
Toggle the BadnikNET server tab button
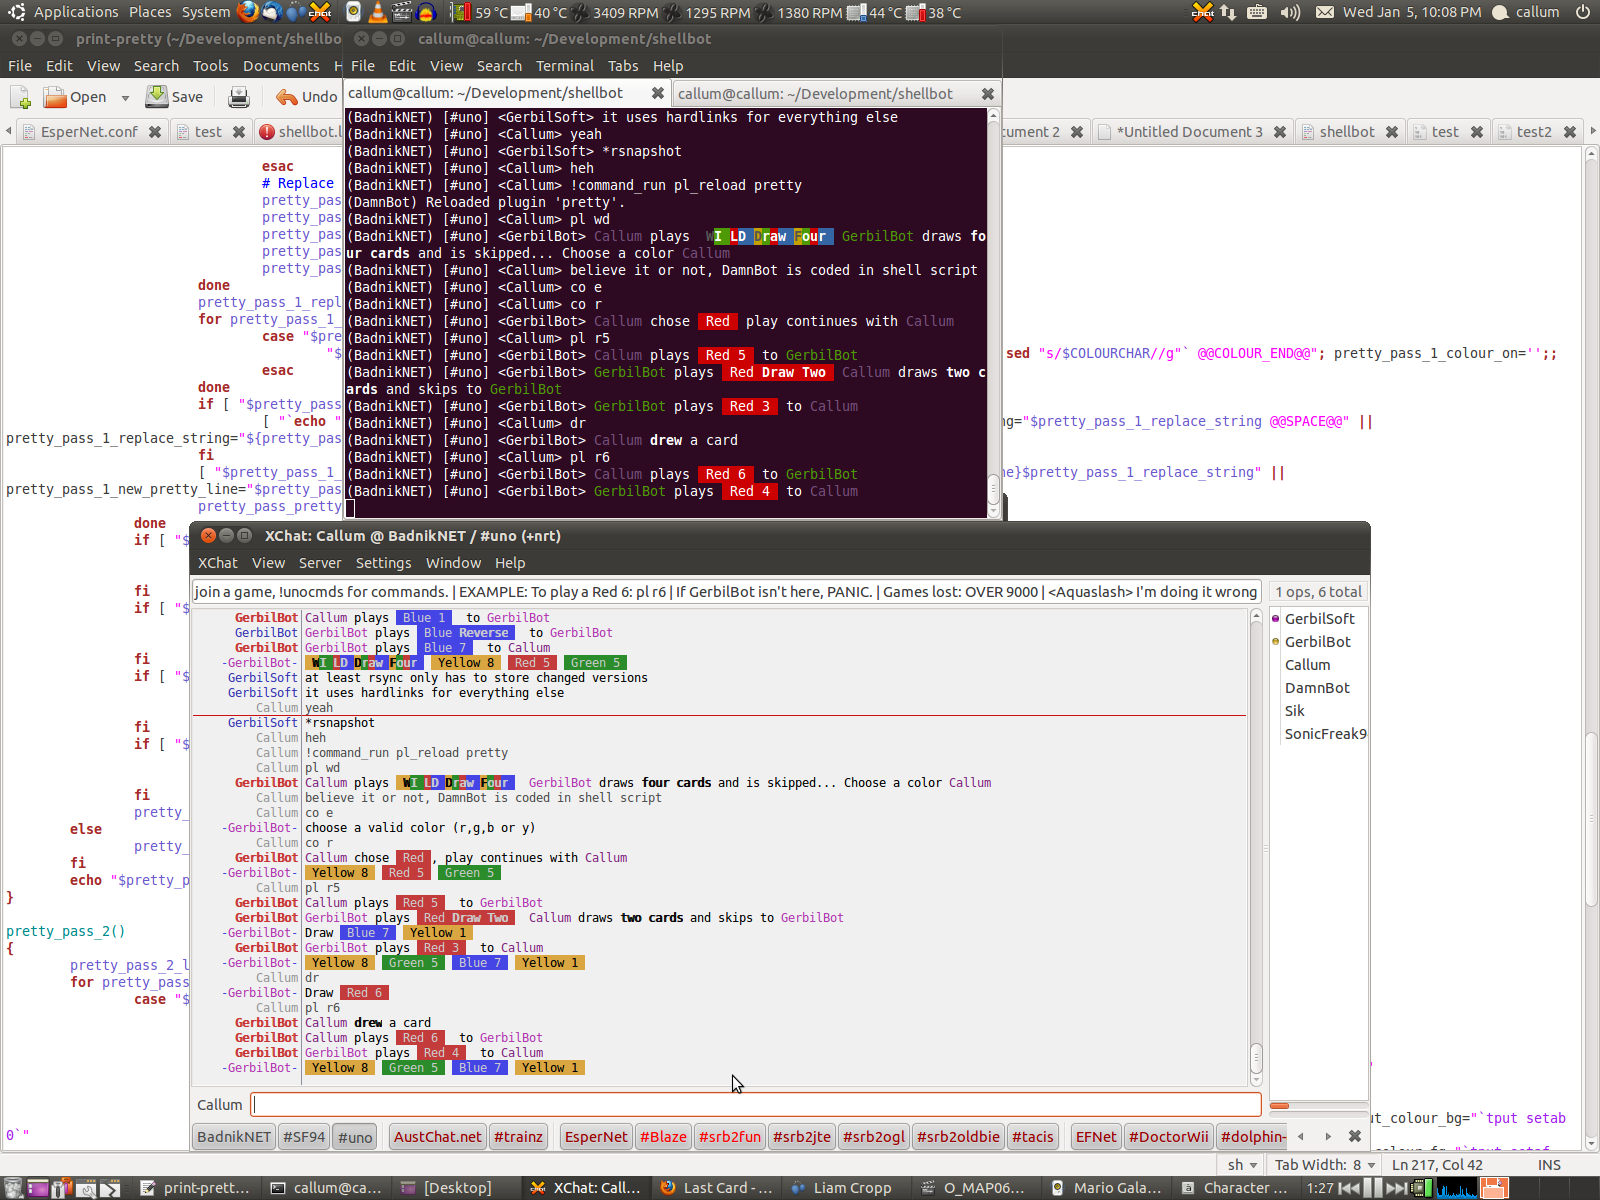point(233,1137)
